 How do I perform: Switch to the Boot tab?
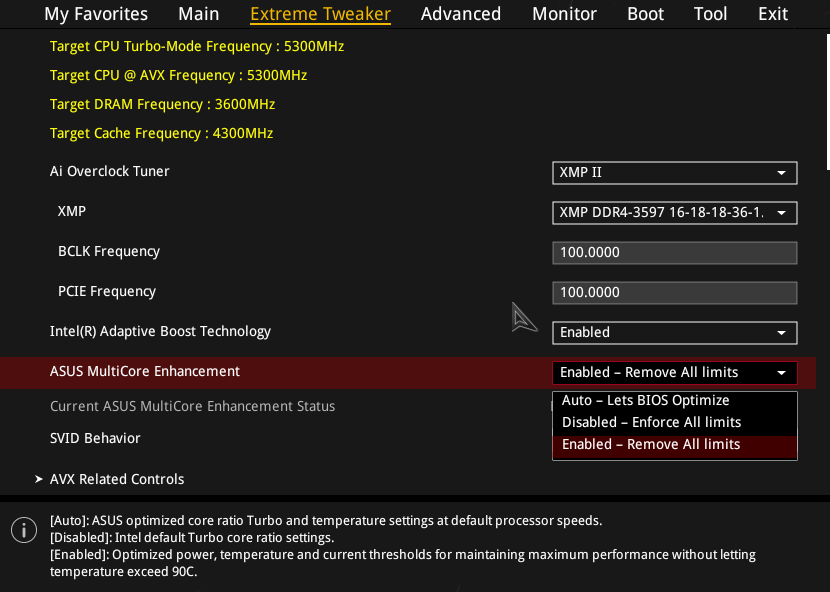click(x=645, y=14)
